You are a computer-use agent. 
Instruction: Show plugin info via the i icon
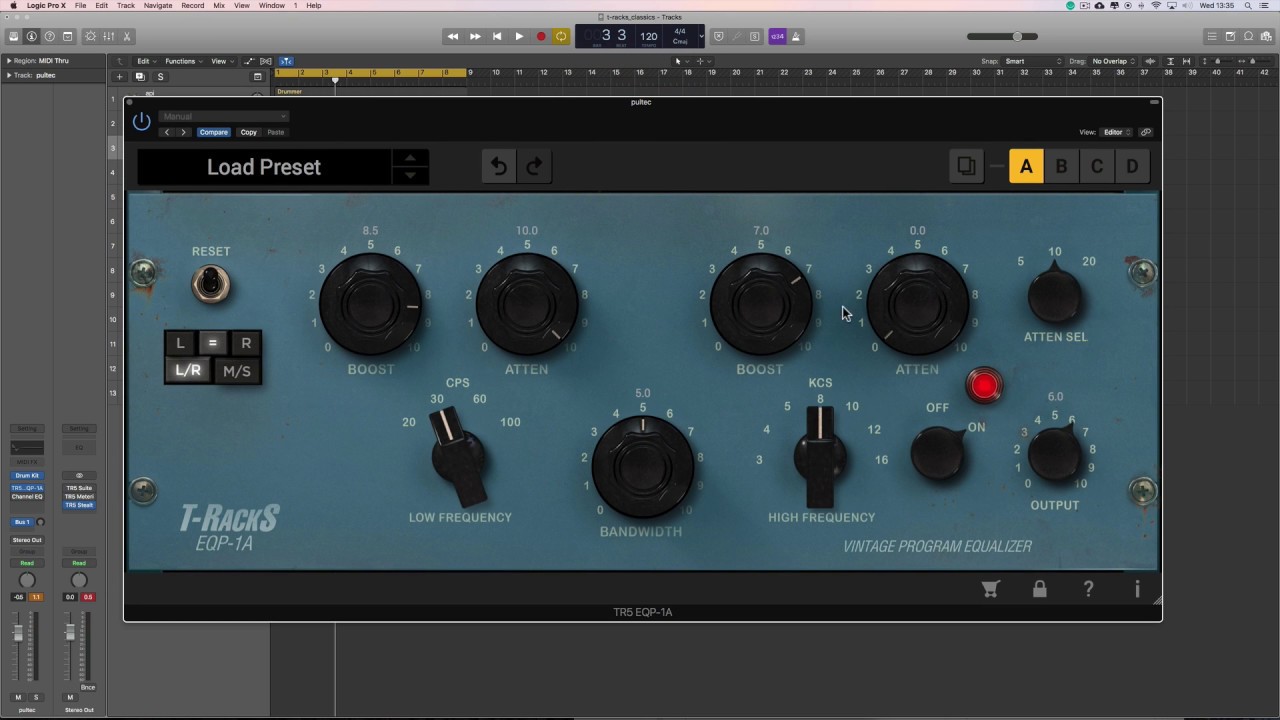coord(1137,589)
